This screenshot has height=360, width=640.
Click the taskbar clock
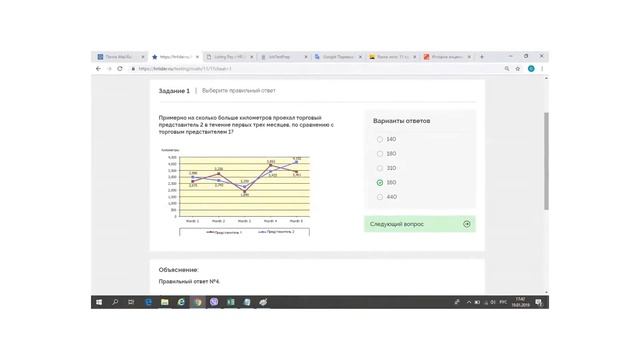tap(520, 302)
